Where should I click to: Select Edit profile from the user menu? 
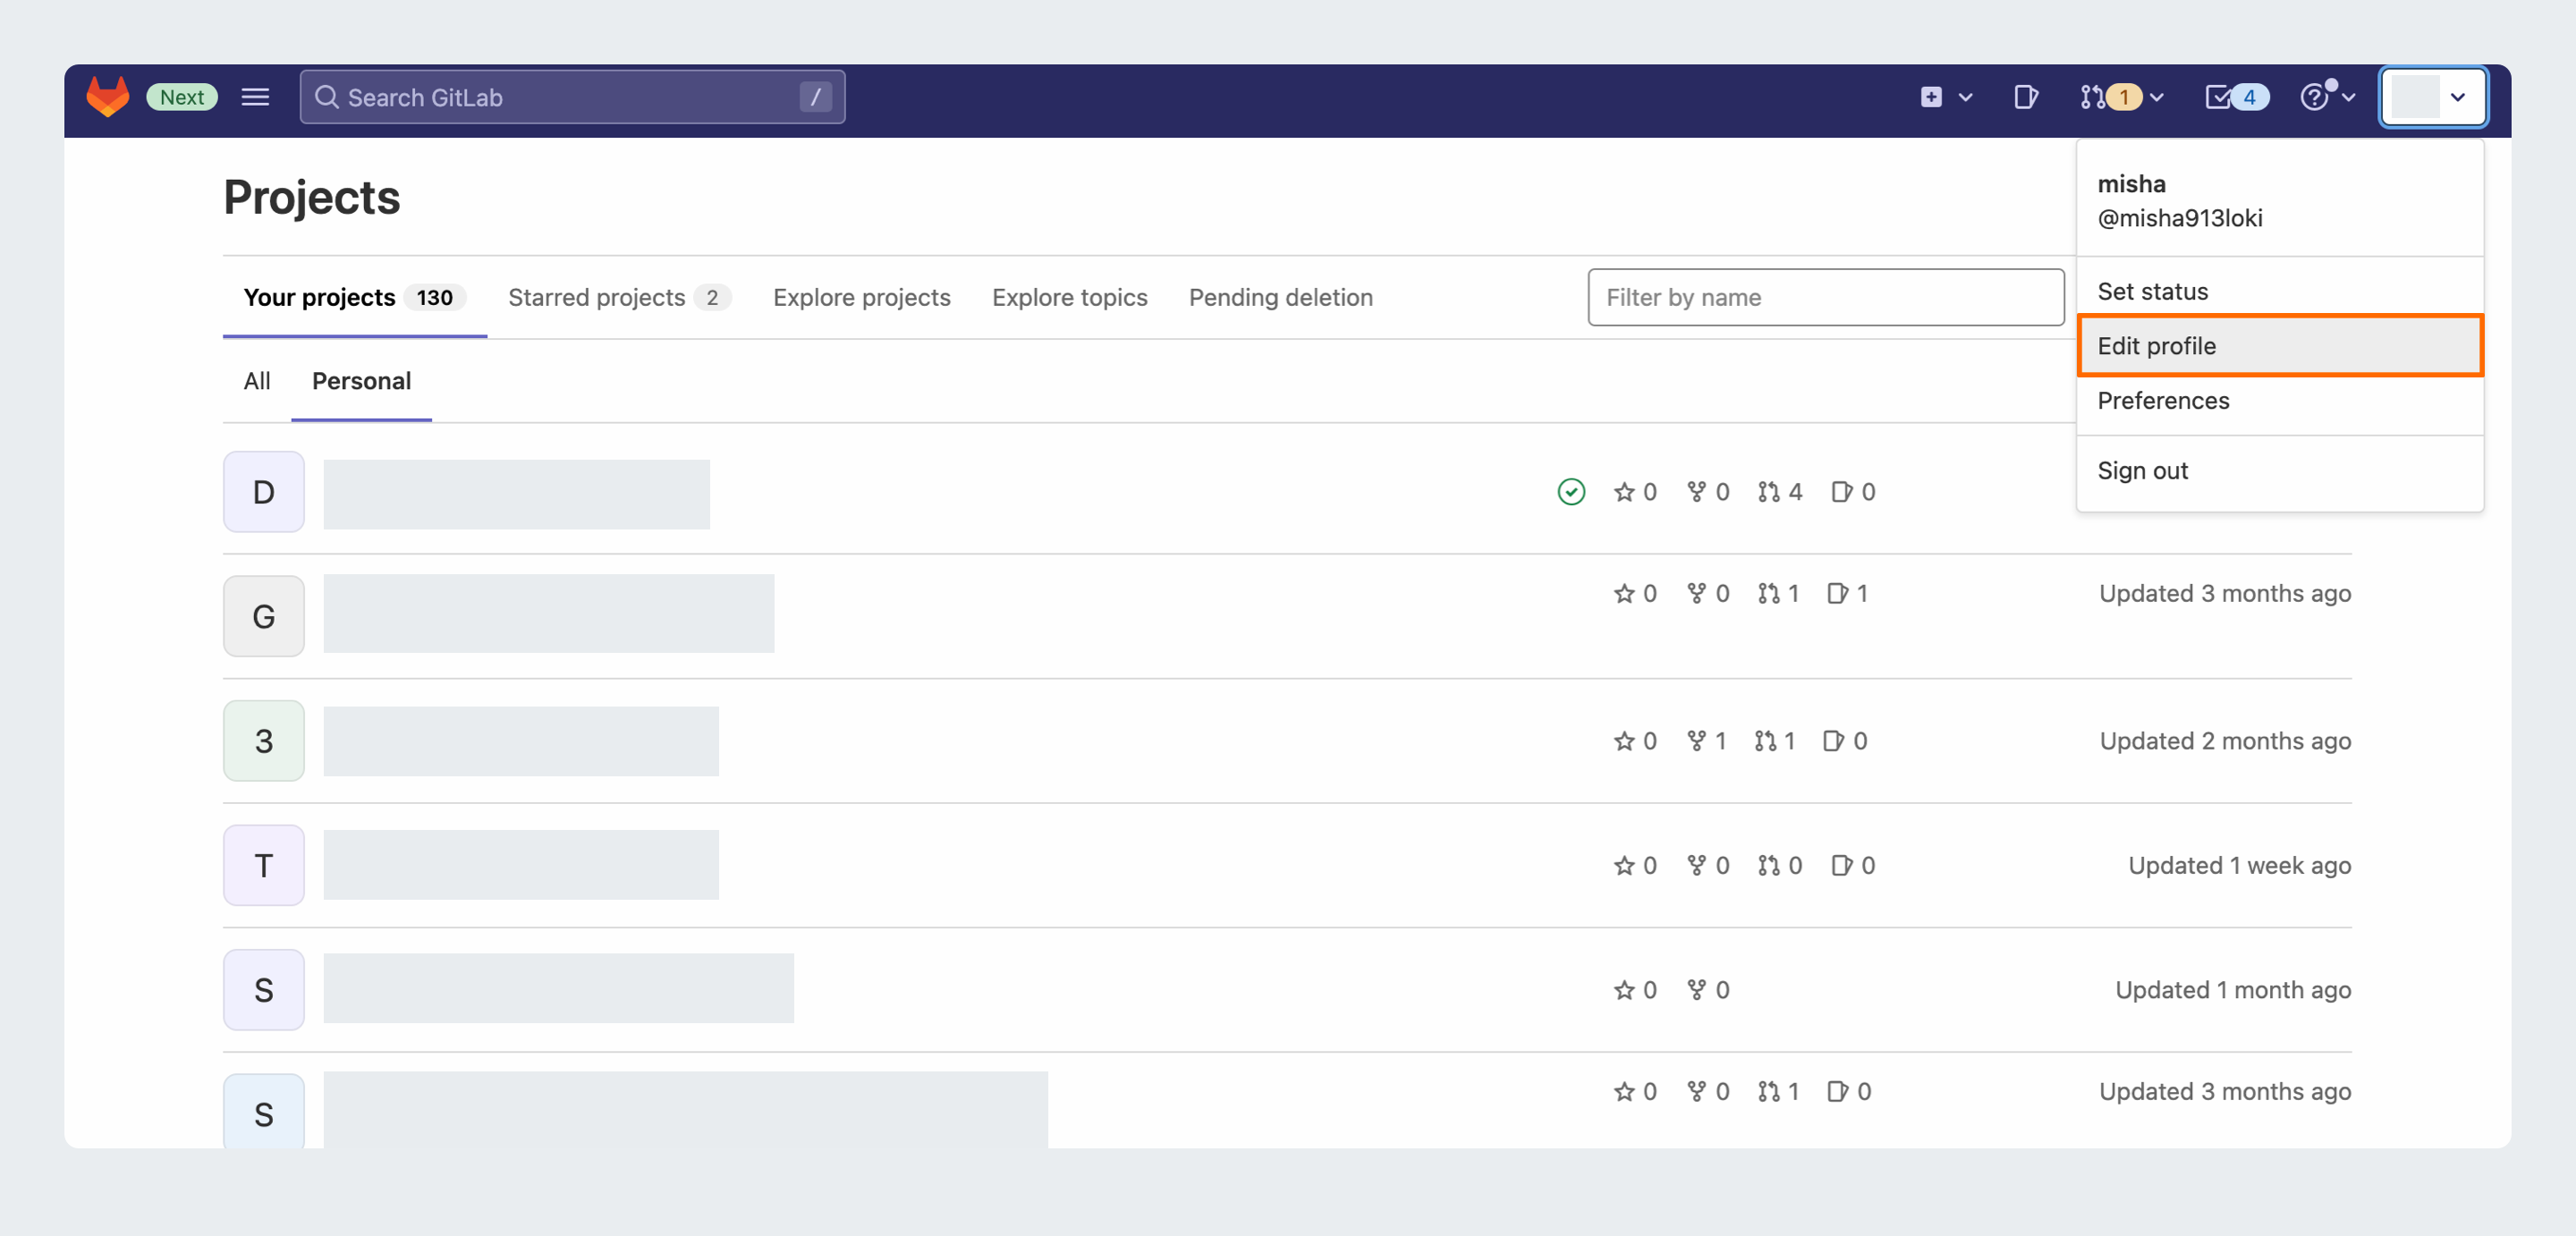pyautogui.click(x=2157, y=345)
